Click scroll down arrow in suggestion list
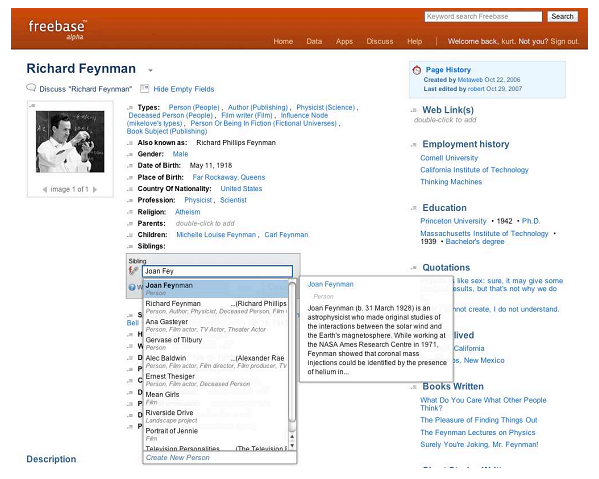Screen dimensions: 599x479 pos(292,445)
